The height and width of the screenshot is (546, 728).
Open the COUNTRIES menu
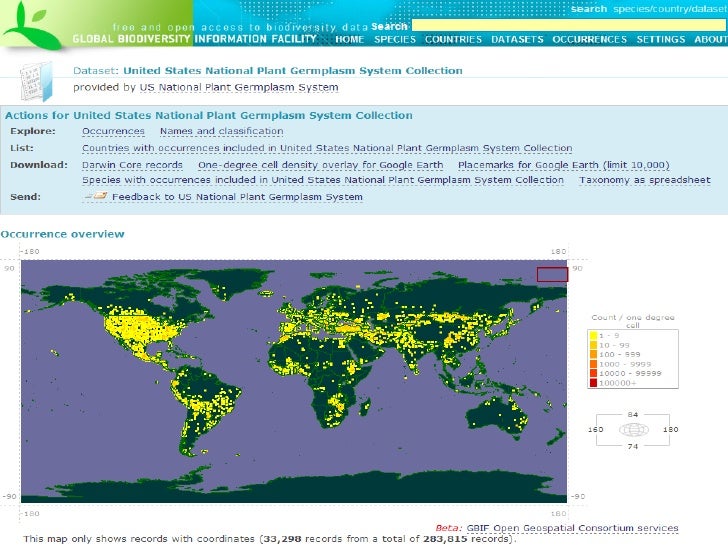pyautogui.click(x=454, y=39)
